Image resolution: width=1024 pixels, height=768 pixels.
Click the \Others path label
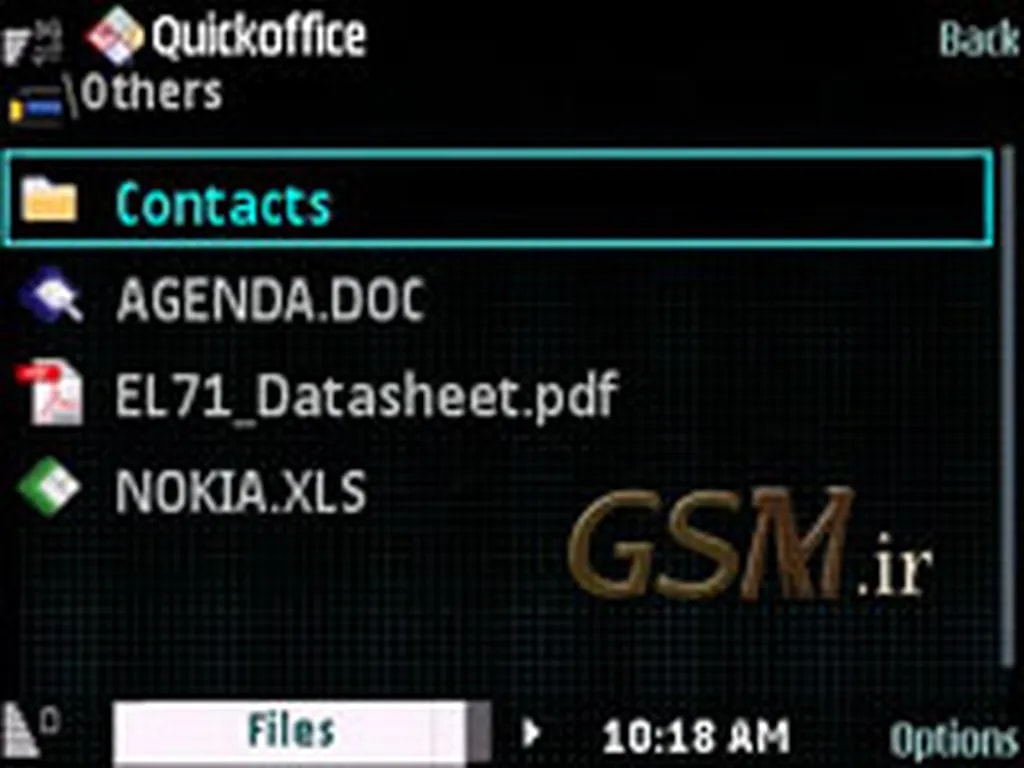click(x=150, y=93)
